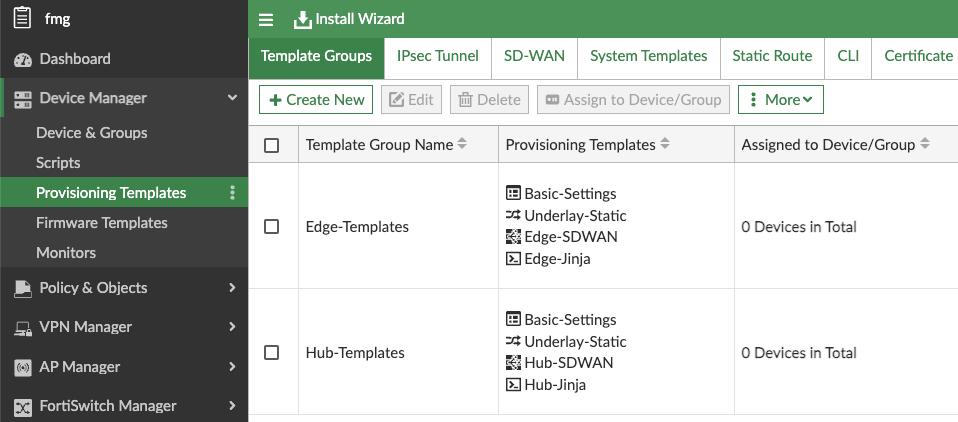Click Assign to Device/Group button
The height and width of the screenshot is (422, 958).
(634, 100)
